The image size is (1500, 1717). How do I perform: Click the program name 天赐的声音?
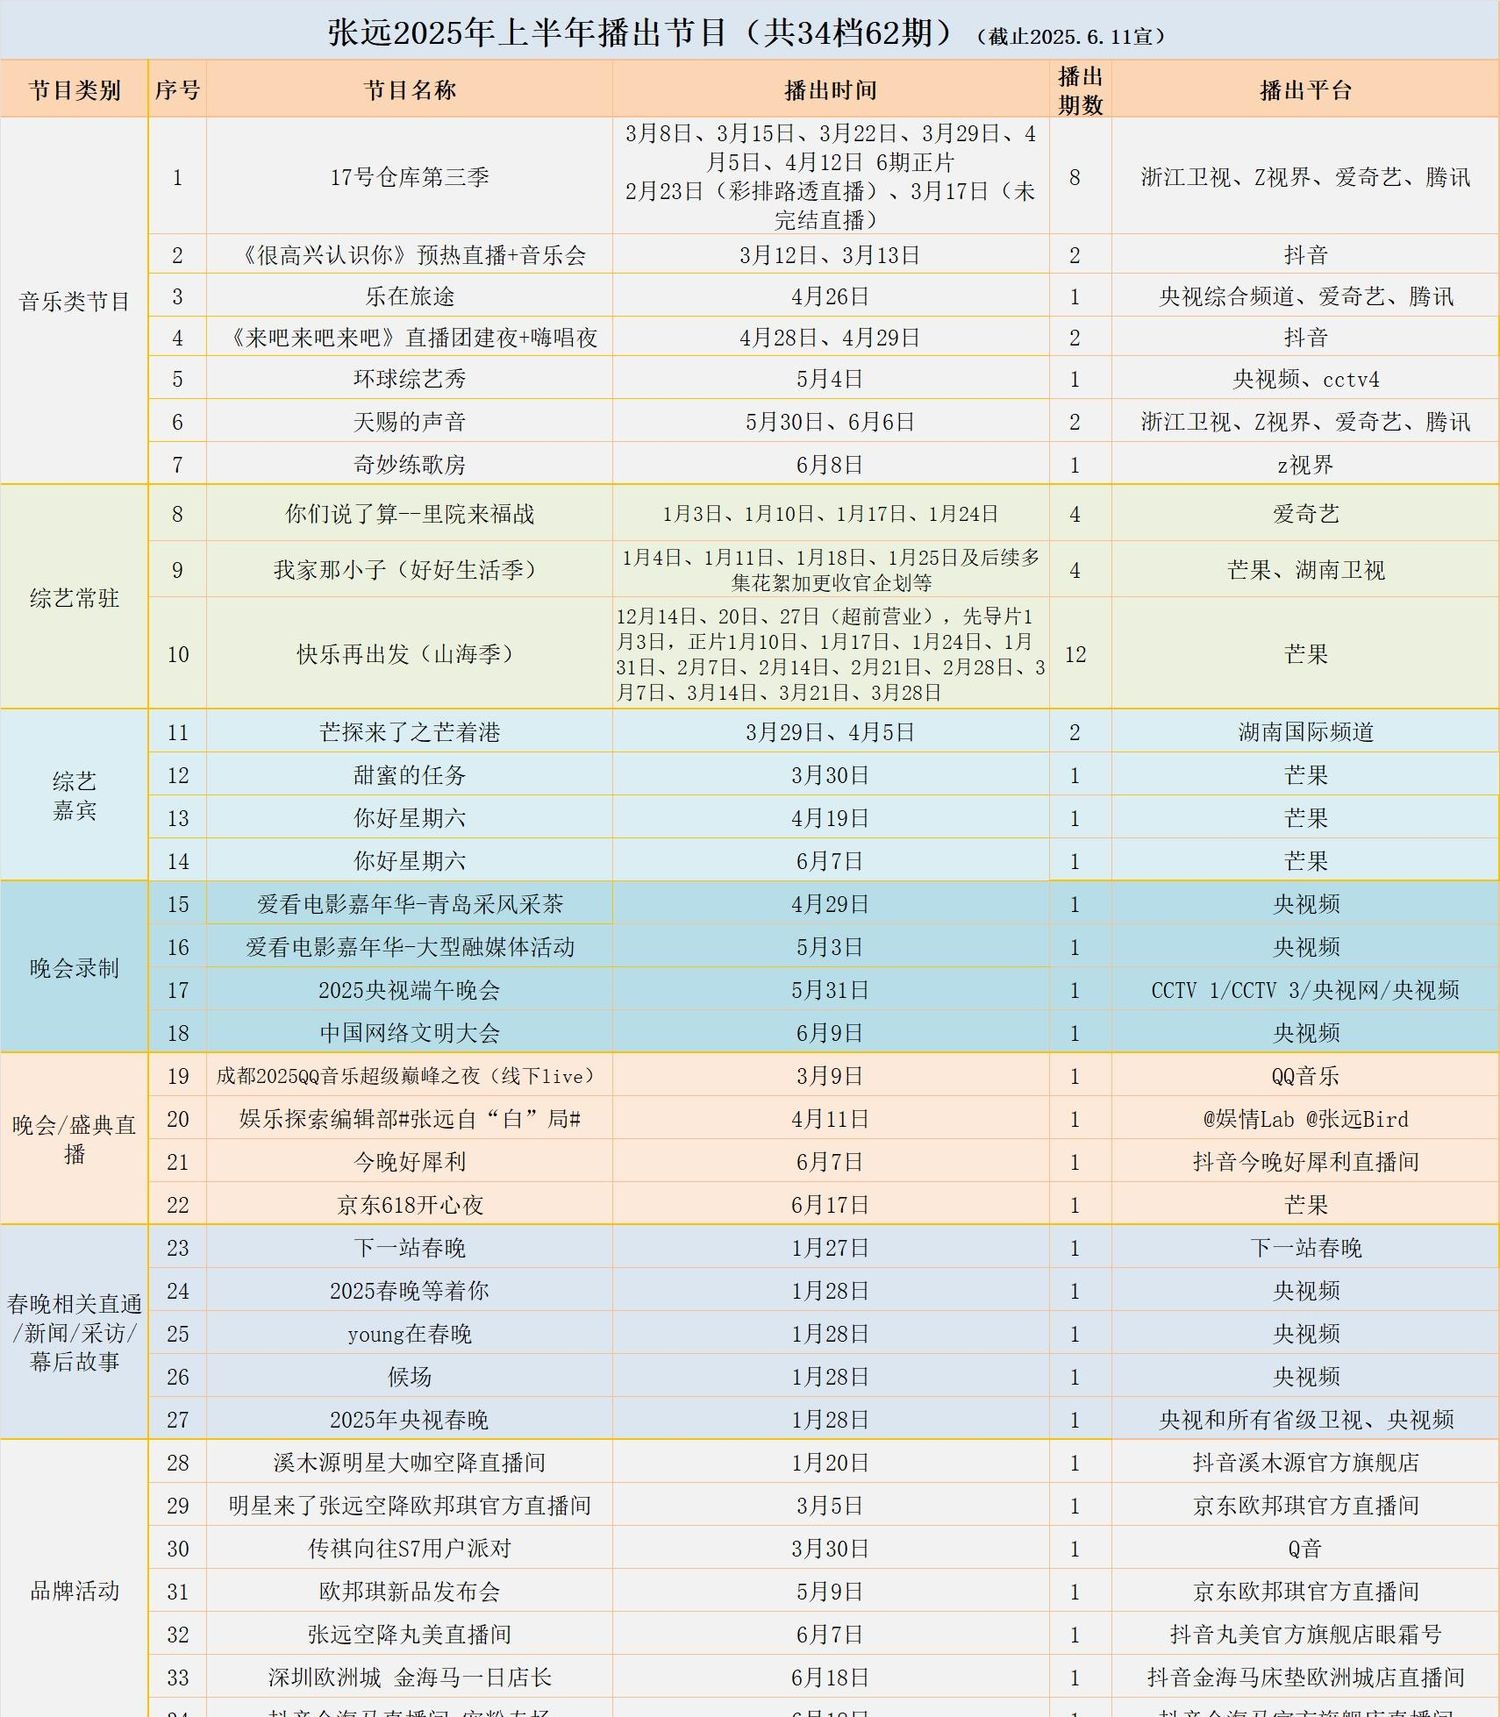410,421
